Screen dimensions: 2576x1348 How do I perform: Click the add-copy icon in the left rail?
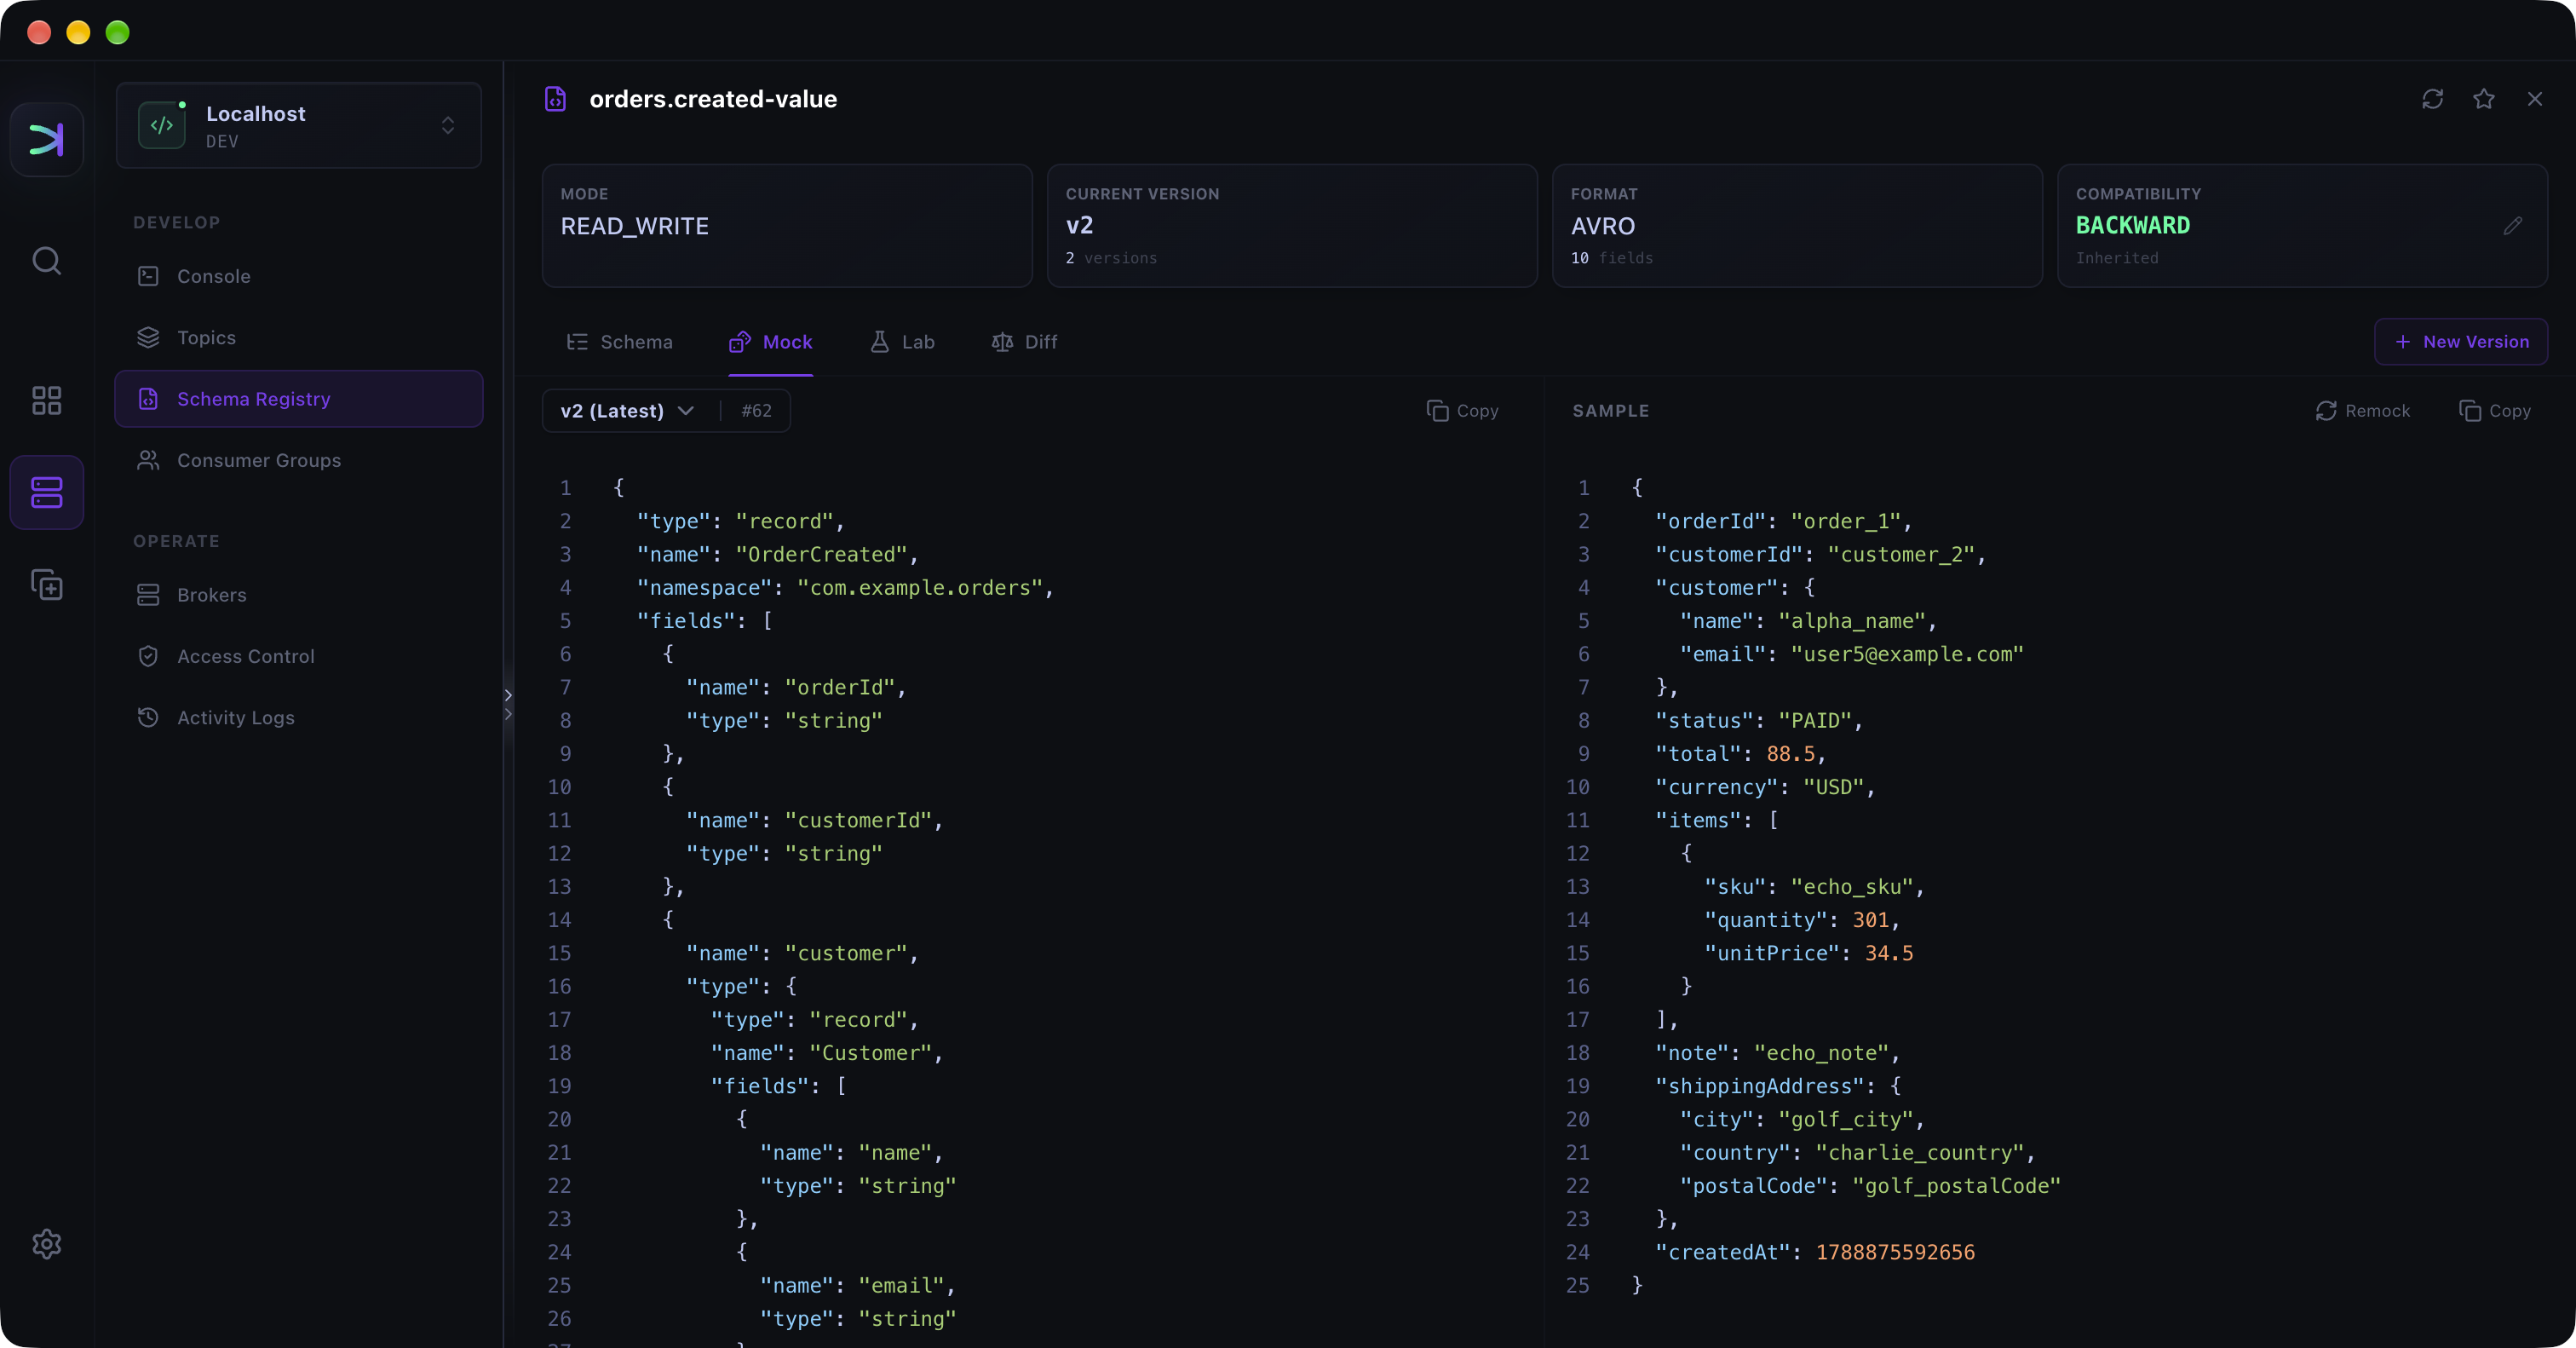(46, 584)
